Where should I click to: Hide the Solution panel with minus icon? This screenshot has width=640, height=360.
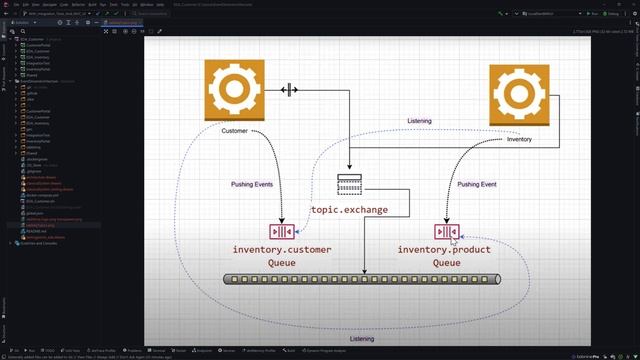pyautogui.click(x=96, y=22)
